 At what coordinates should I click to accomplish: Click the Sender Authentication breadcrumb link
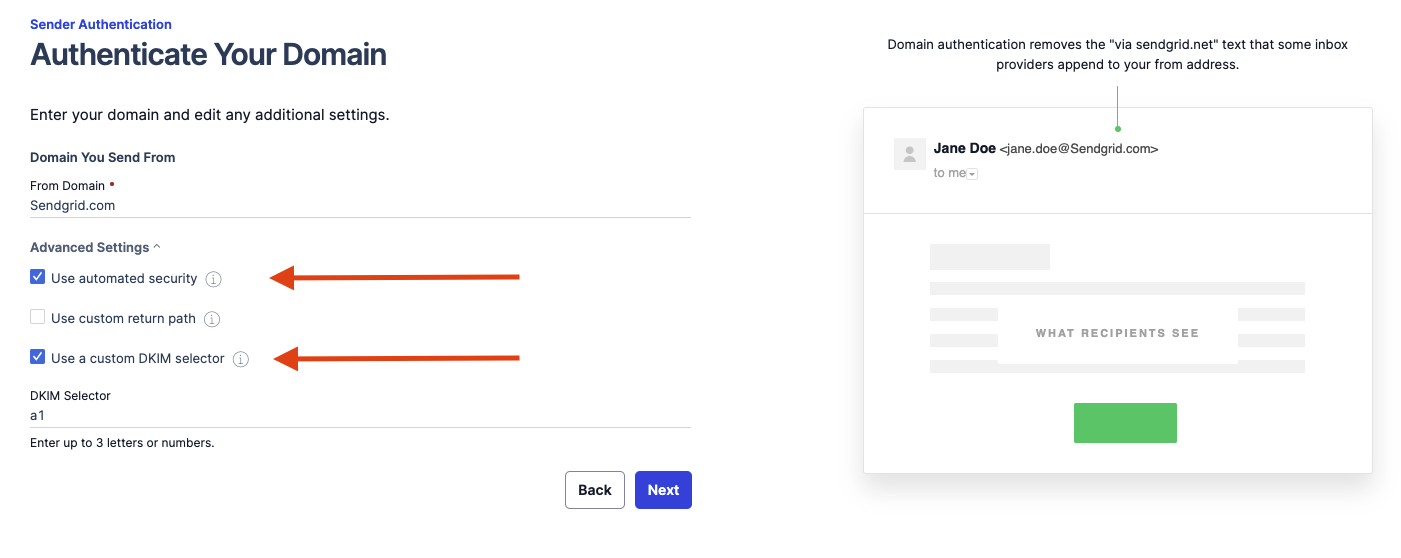(101, 24)
